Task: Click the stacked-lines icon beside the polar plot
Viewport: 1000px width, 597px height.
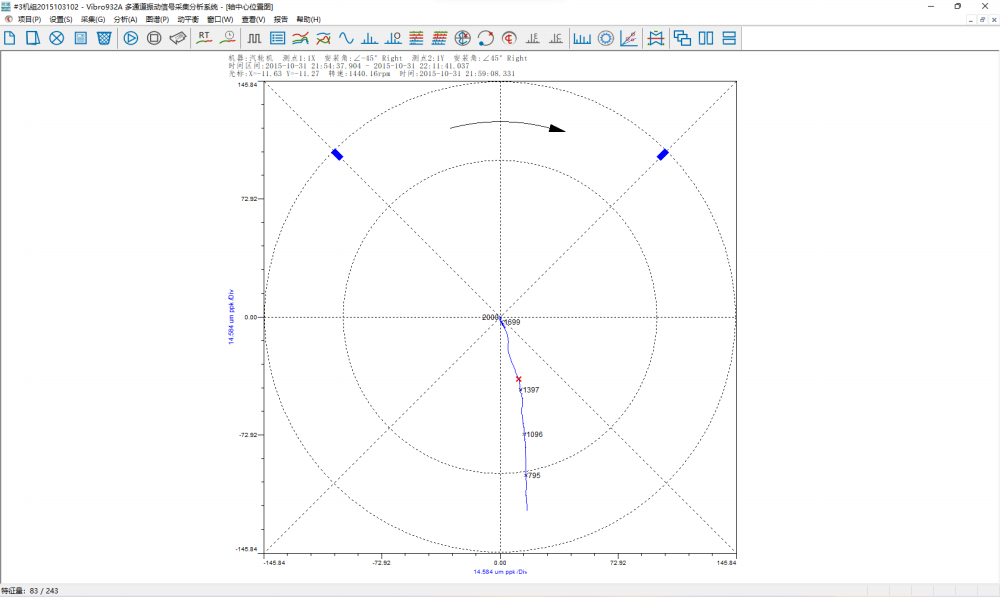Action: (439, 38)
